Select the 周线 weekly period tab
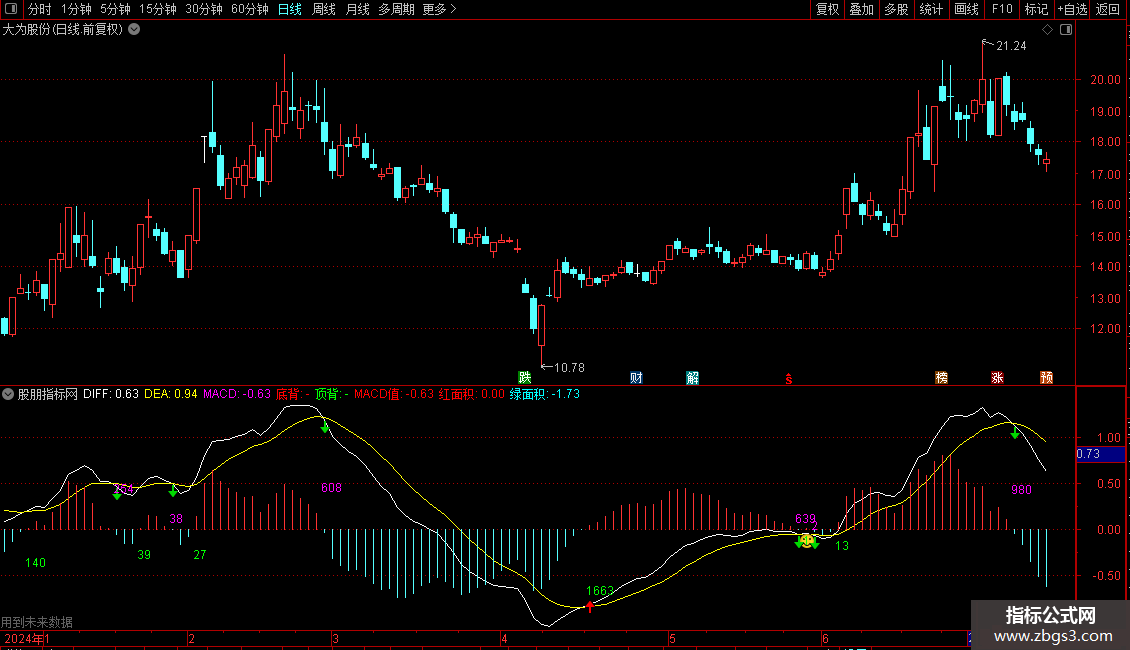This screenshot has height=650, width=1130. pyautogui.click(x=324, y=9)
